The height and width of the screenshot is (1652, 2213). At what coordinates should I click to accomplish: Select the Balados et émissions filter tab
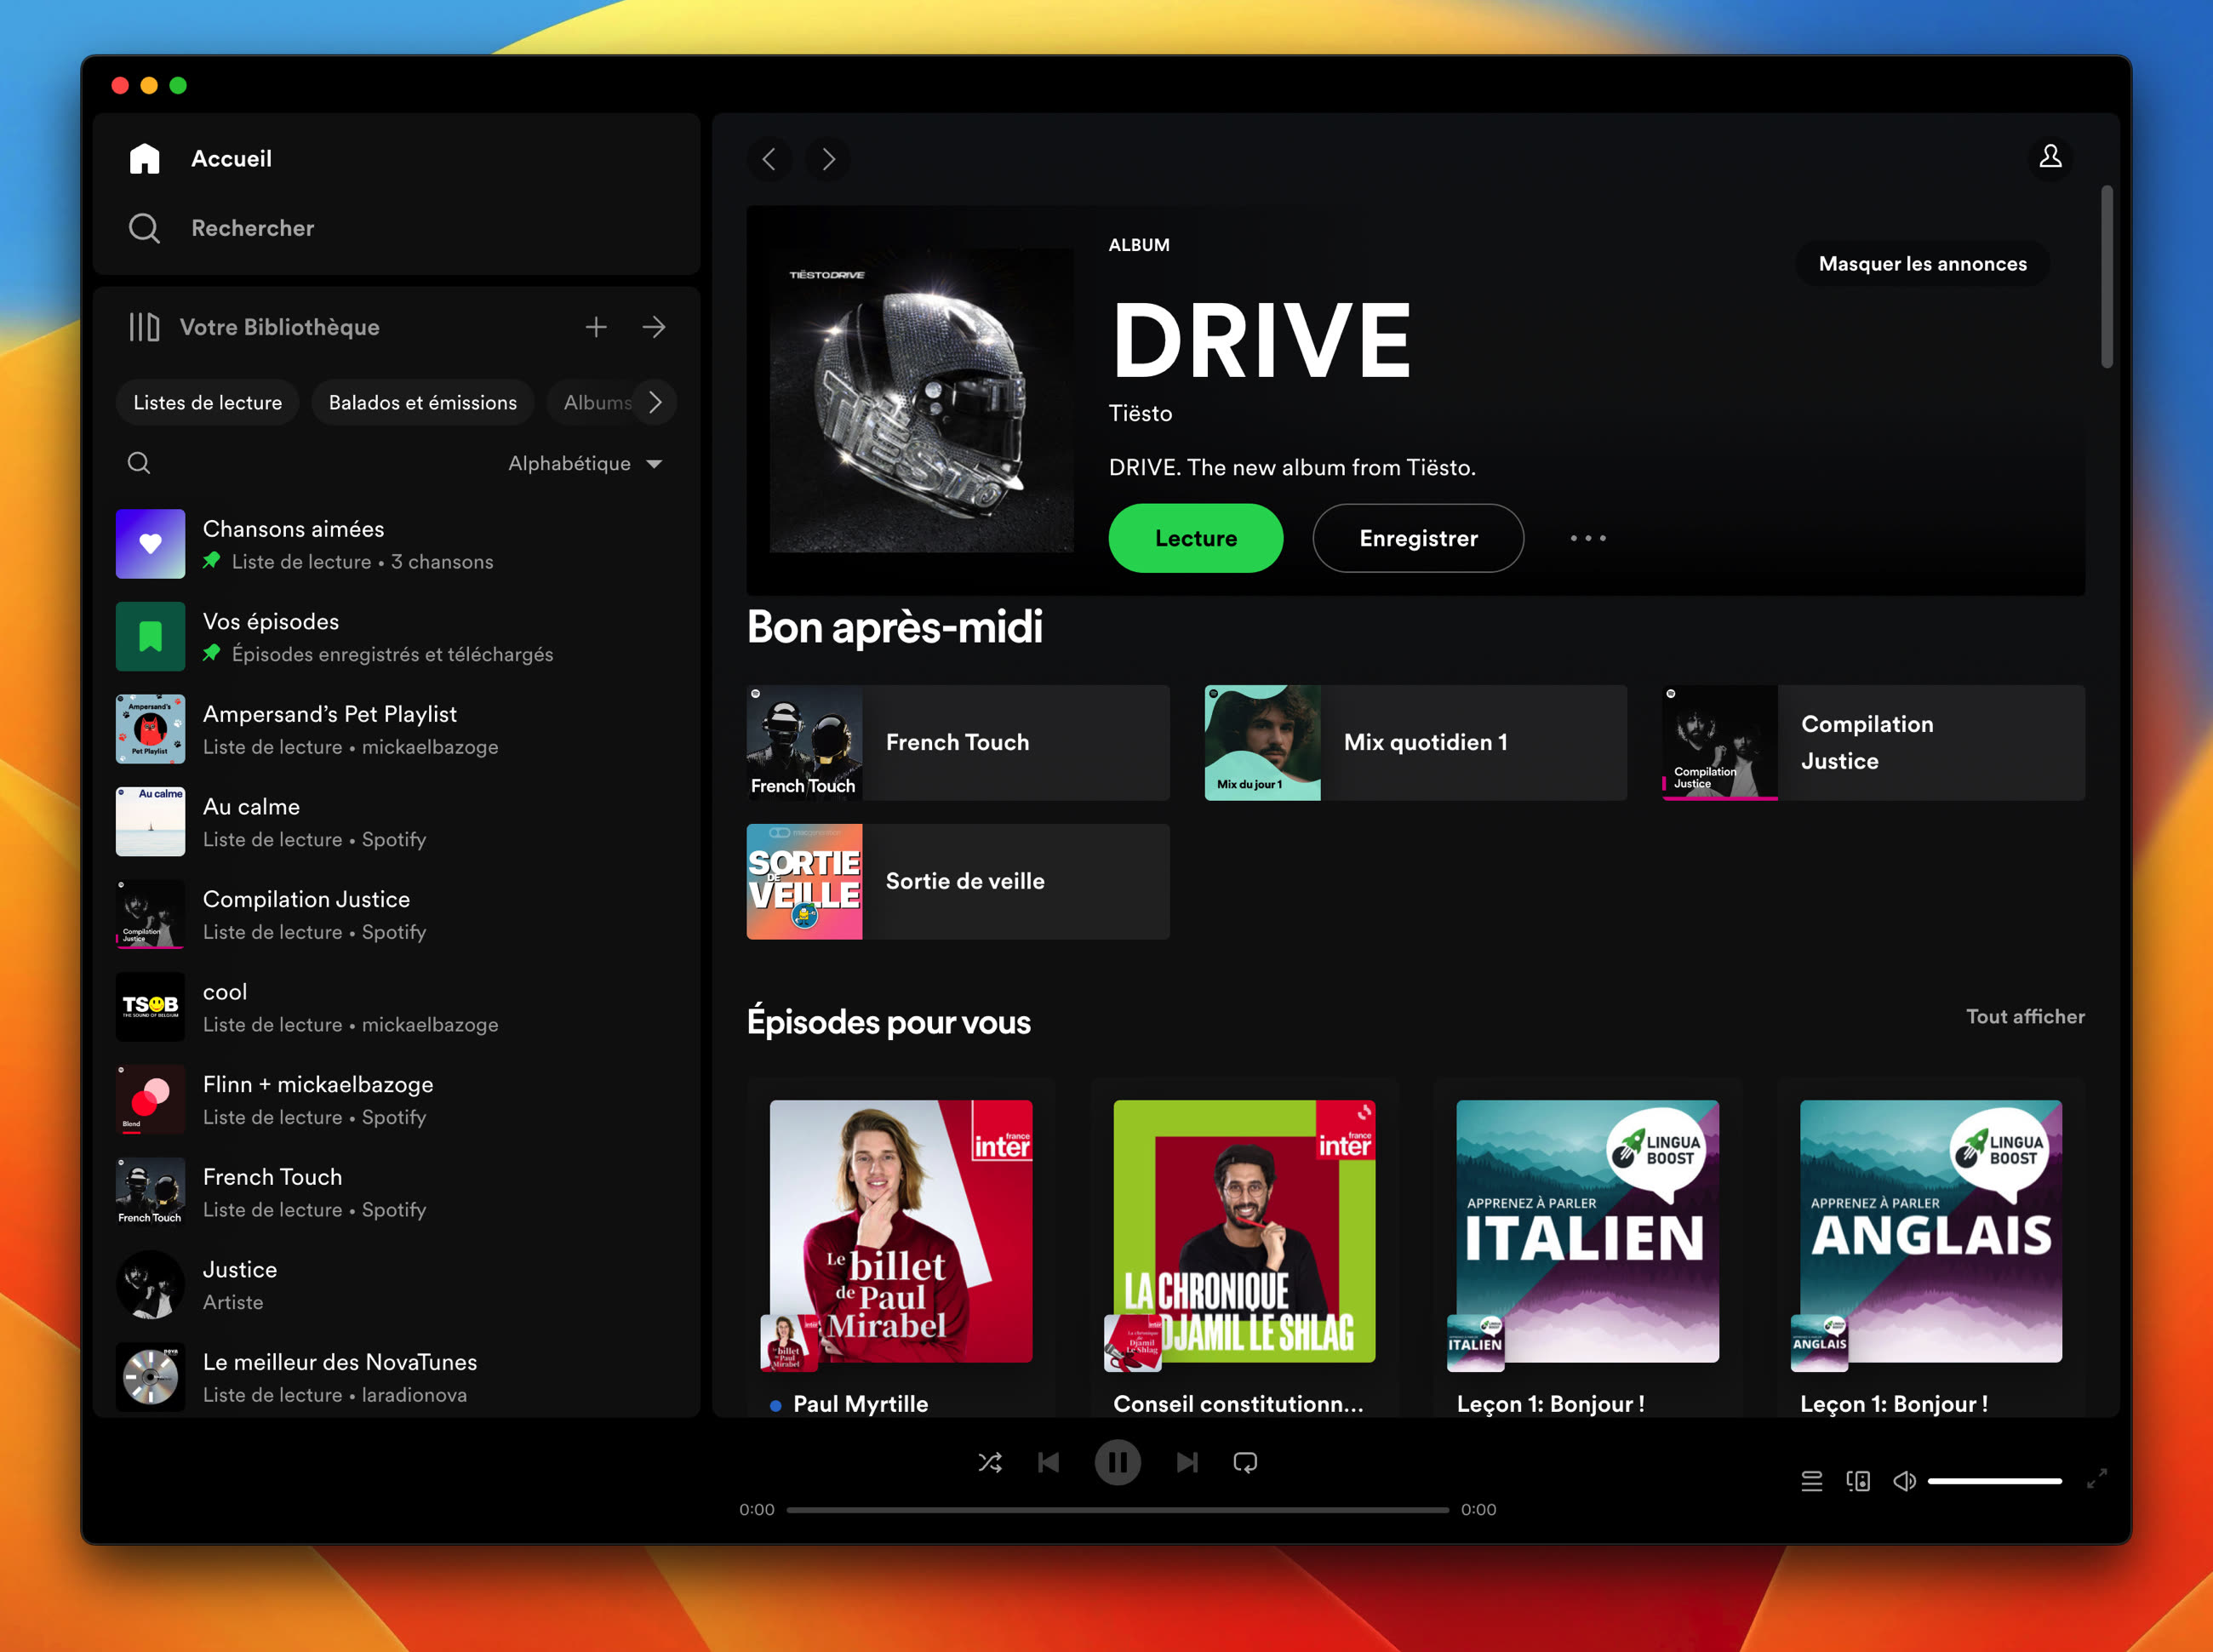click(422, 402)
